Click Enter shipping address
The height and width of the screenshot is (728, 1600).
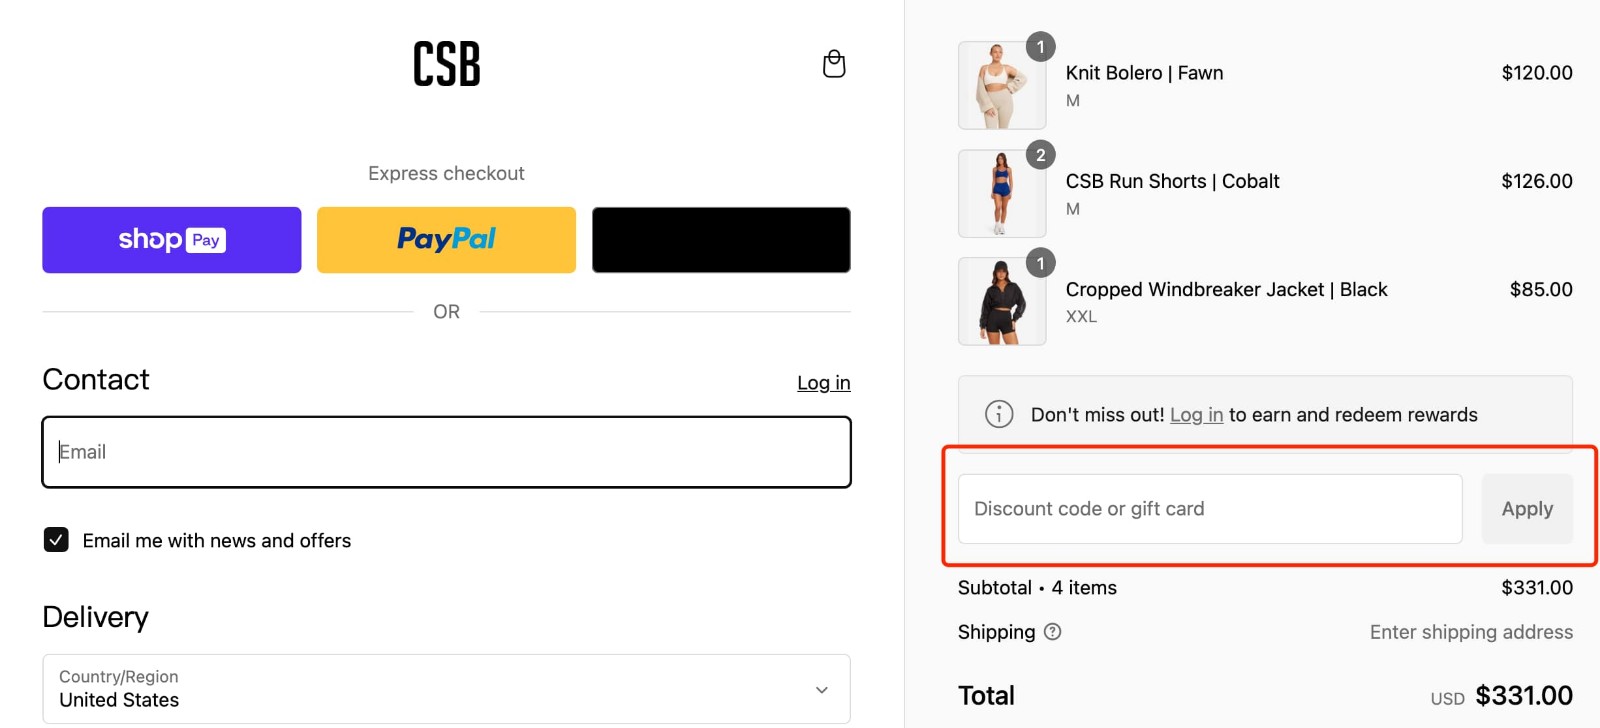(x=1471, y=631)
